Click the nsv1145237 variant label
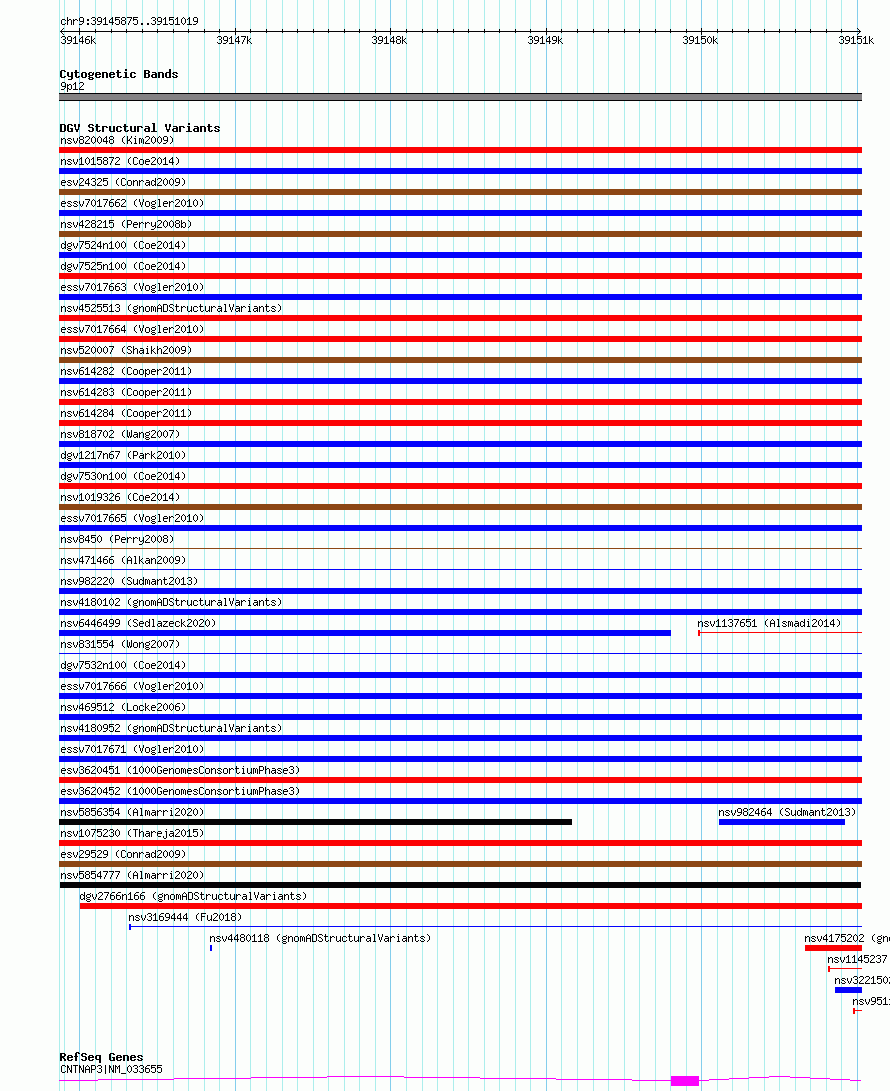Viewport: 890px width, 1091px height. click(857, 959)
